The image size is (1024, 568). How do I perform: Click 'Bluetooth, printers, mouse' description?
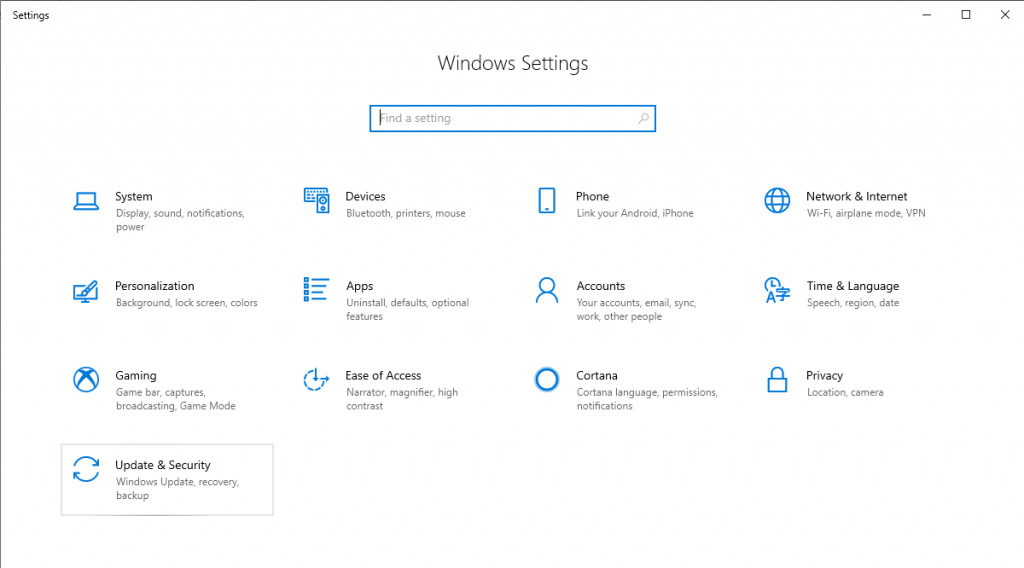[x=406, y=213]
